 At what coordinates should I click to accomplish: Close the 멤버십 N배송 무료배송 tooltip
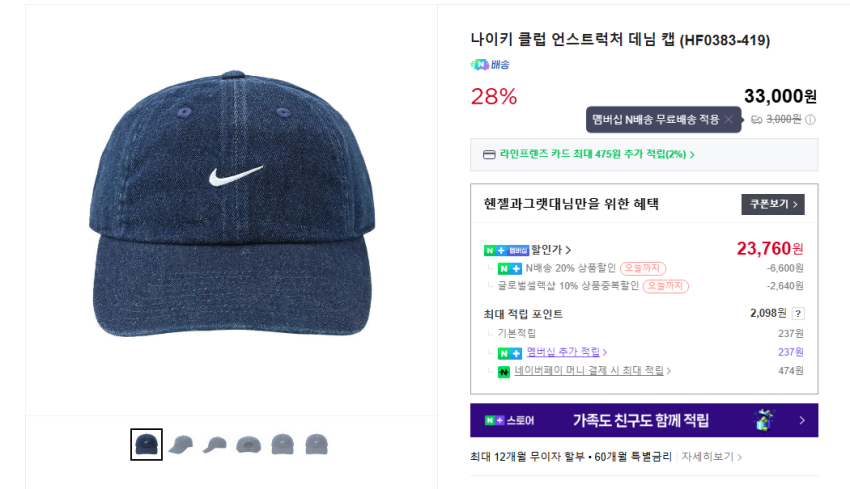(x=730, y=120)
